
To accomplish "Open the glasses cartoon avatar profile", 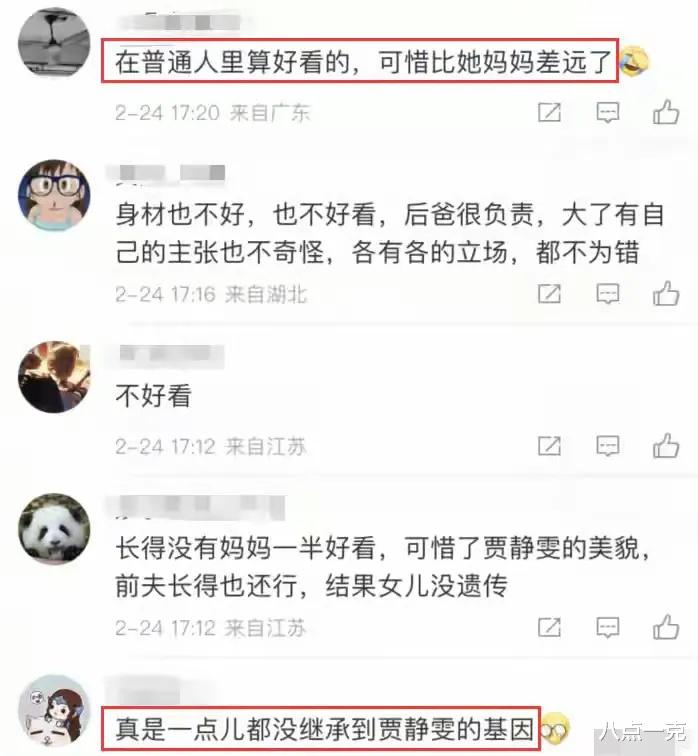I will (54, 195).
